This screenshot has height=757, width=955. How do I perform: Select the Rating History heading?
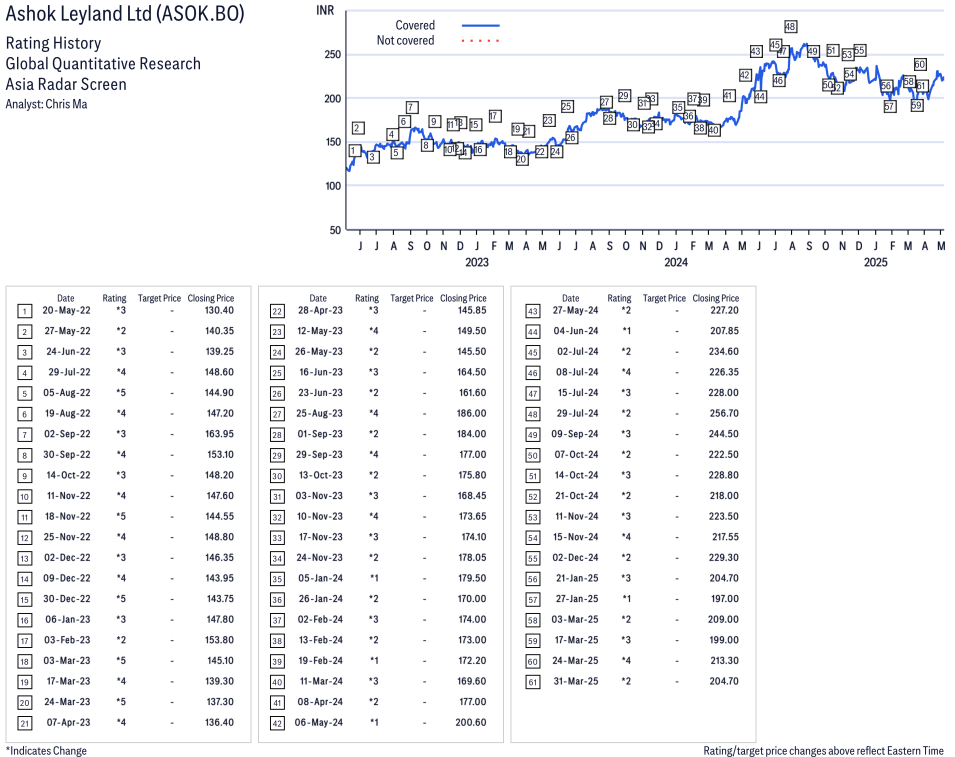pyautogui.click(x=54, y=43)
